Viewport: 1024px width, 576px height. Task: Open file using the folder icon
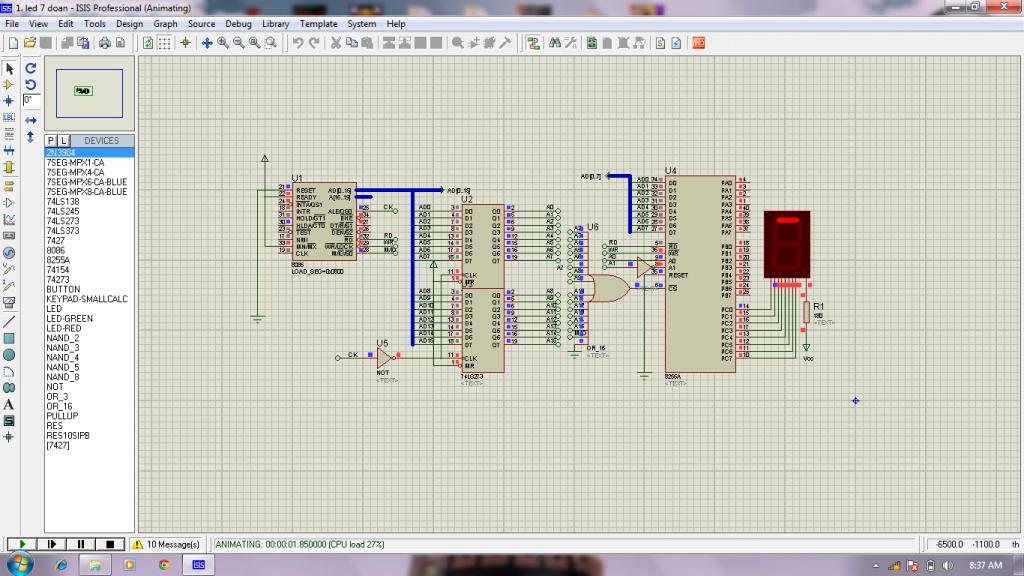(x=30, y=43)
